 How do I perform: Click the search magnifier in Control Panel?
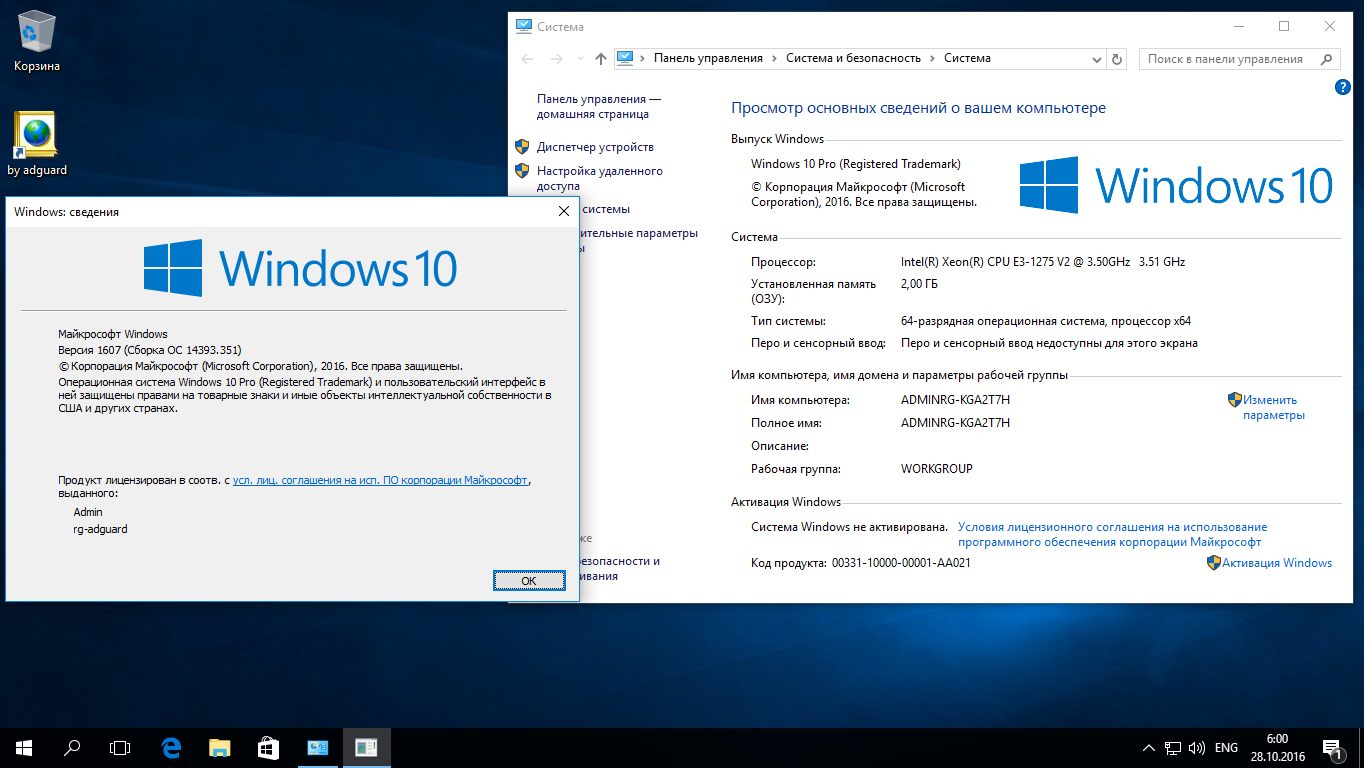pyautogui.click(x=1328, y=59)
